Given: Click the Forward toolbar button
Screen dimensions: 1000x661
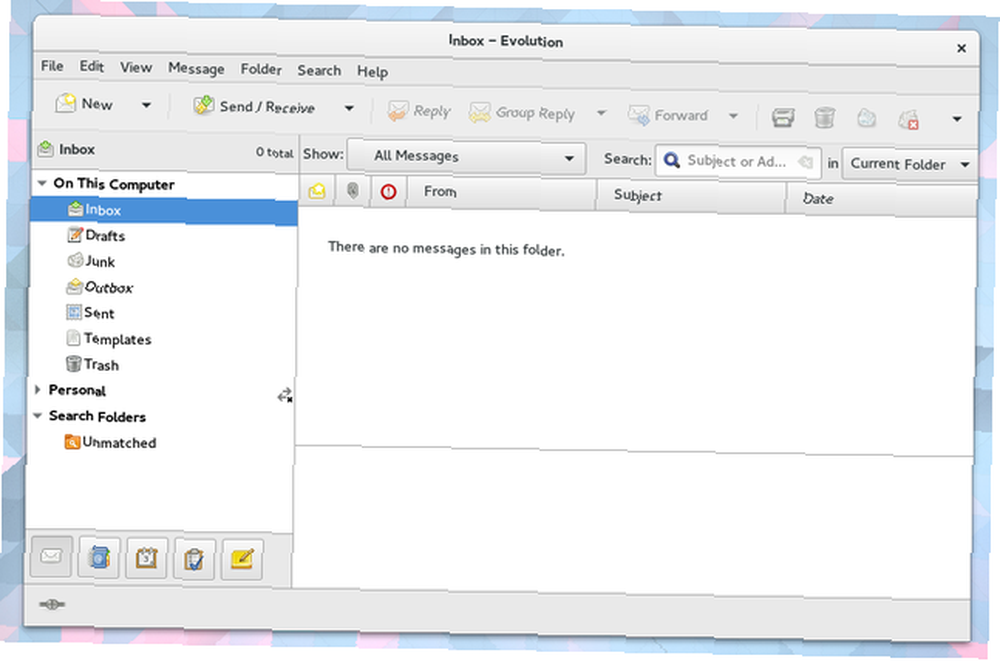Looking at the screenshot, I should pyautogui.click(x=668, y=115).
